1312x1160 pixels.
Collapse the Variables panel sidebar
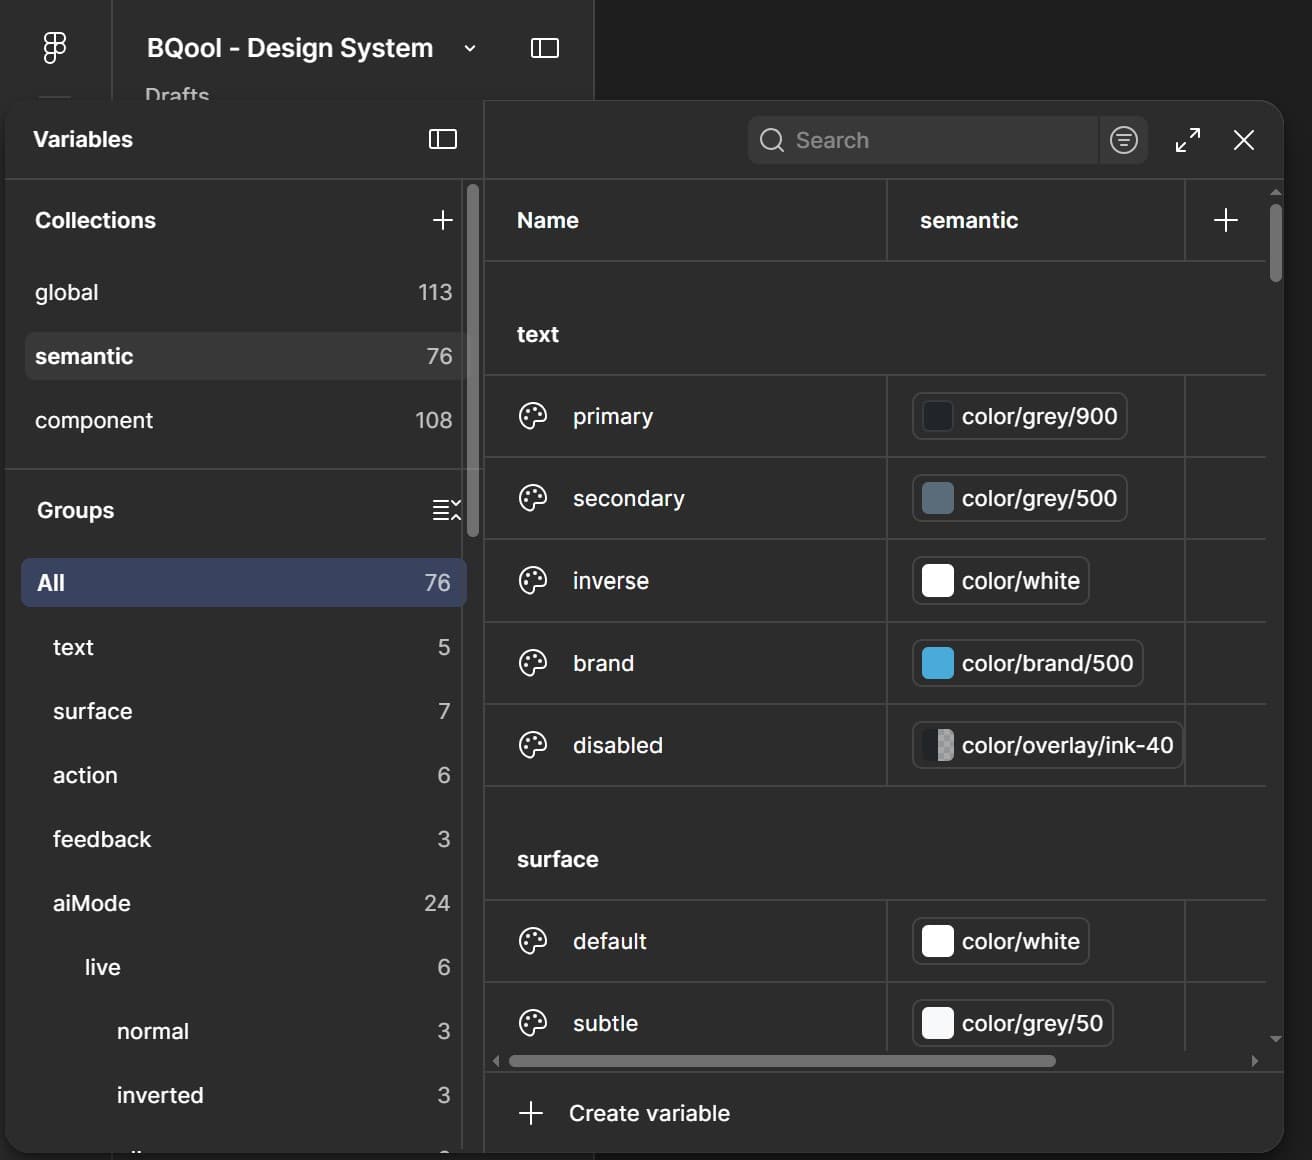tap(443, 139)
